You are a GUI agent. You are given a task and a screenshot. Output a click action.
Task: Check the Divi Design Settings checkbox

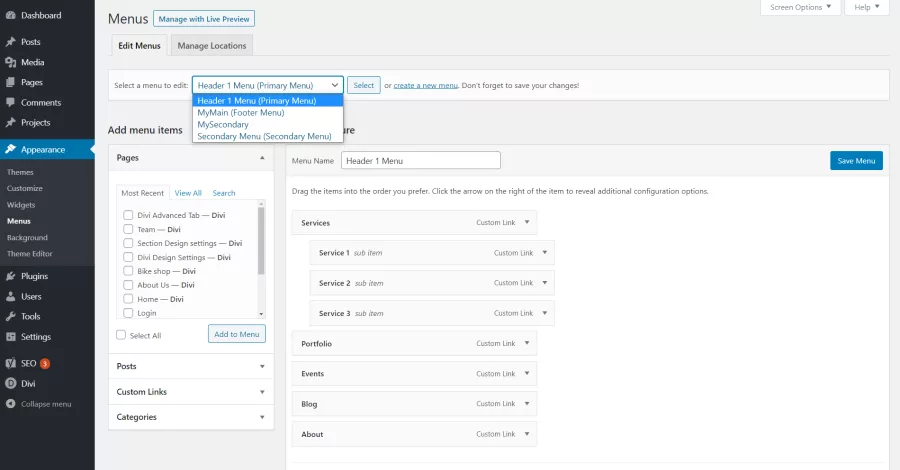coord(128,257)
